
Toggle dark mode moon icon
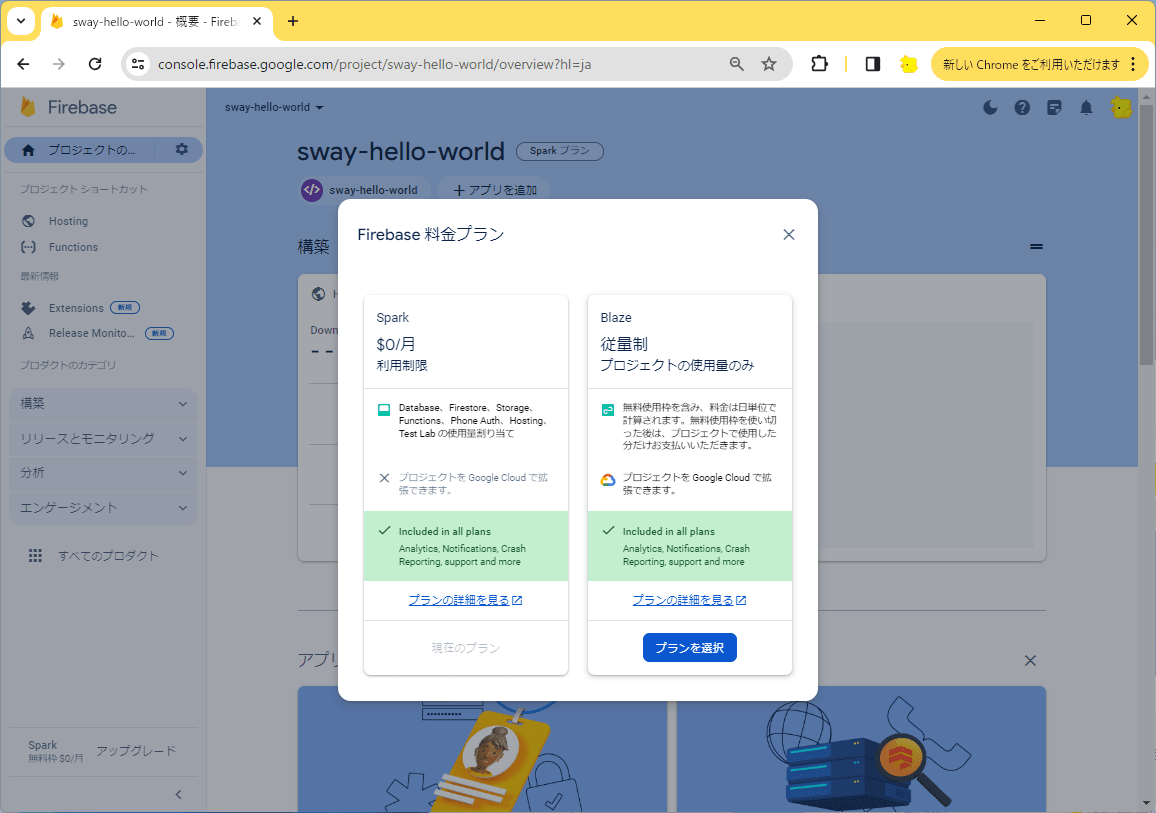990,108
